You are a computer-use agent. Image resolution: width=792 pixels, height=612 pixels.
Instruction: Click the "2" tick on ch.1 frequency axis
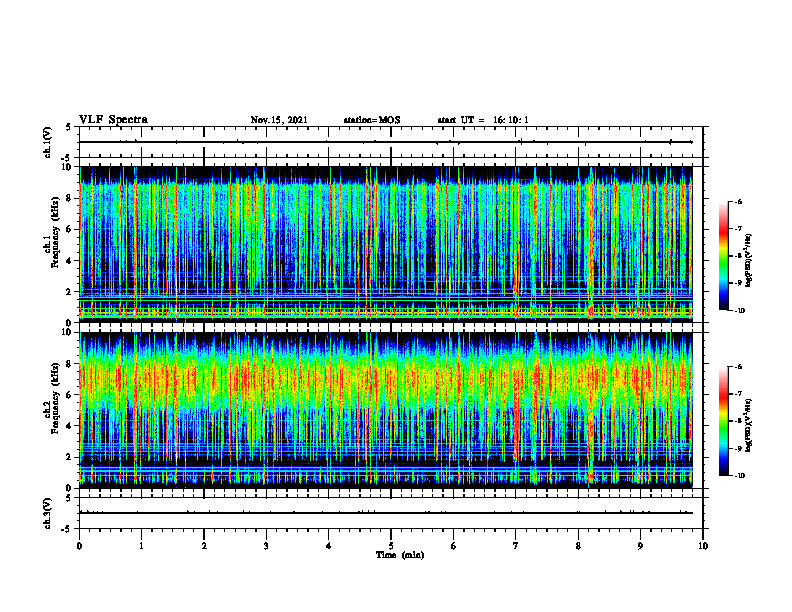pos(70,292)
